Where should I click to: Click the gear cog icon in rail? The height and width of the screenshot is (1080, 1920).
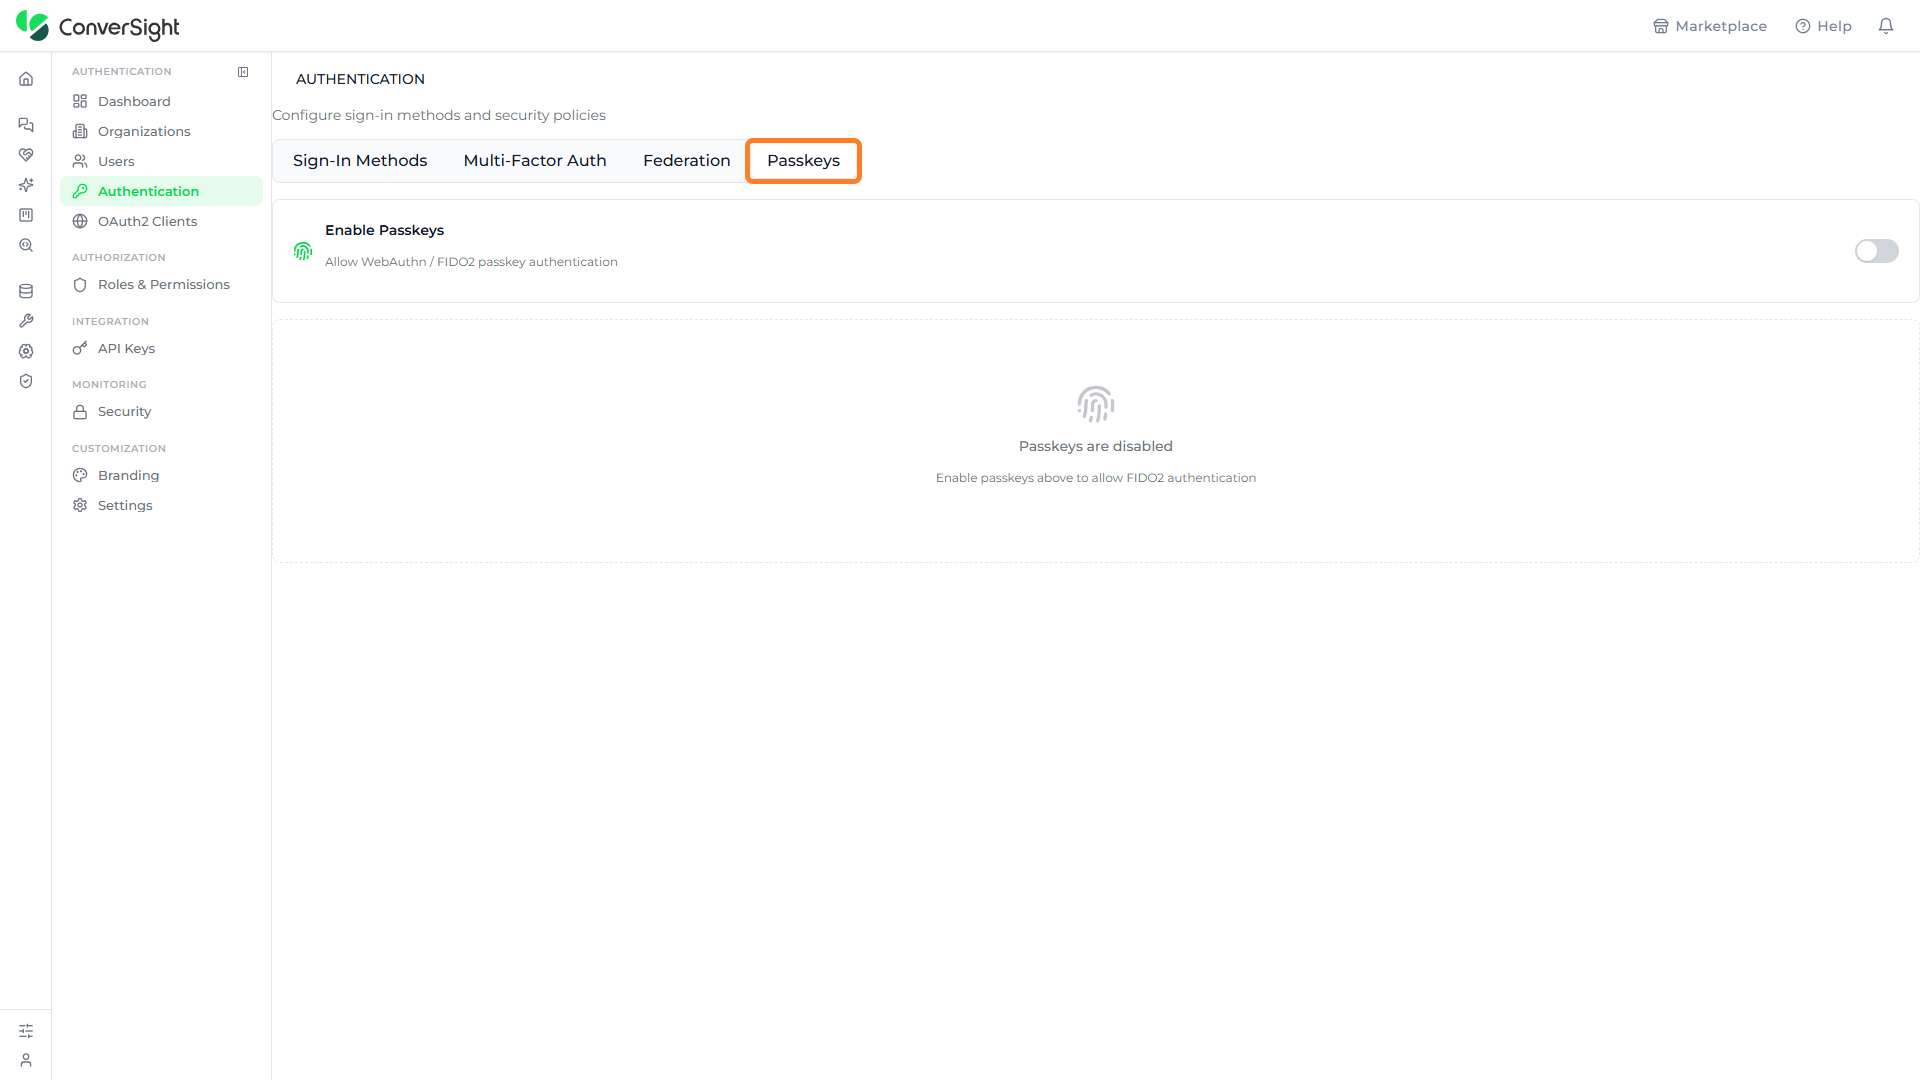(26, 351)
